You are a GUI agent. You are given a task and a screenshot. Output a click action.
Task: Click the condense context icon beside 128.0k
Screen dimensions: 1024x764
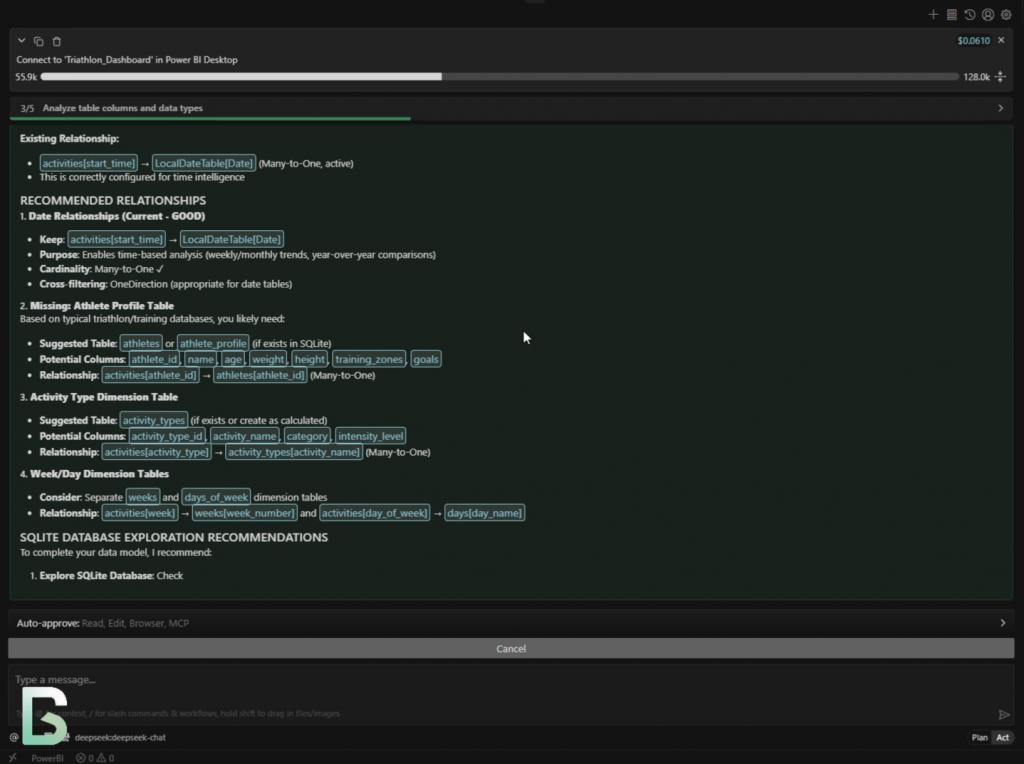point(1001,77)
